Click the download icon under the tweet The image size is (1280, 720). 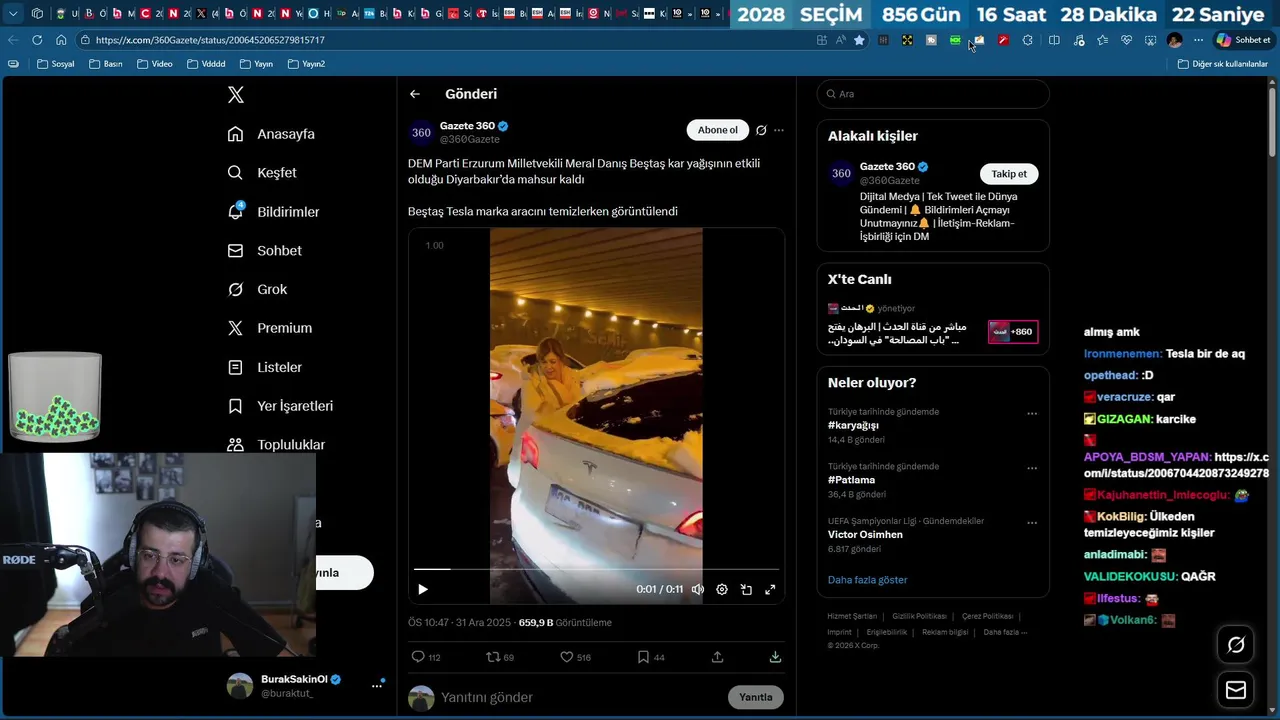click(x=775, y=657)
